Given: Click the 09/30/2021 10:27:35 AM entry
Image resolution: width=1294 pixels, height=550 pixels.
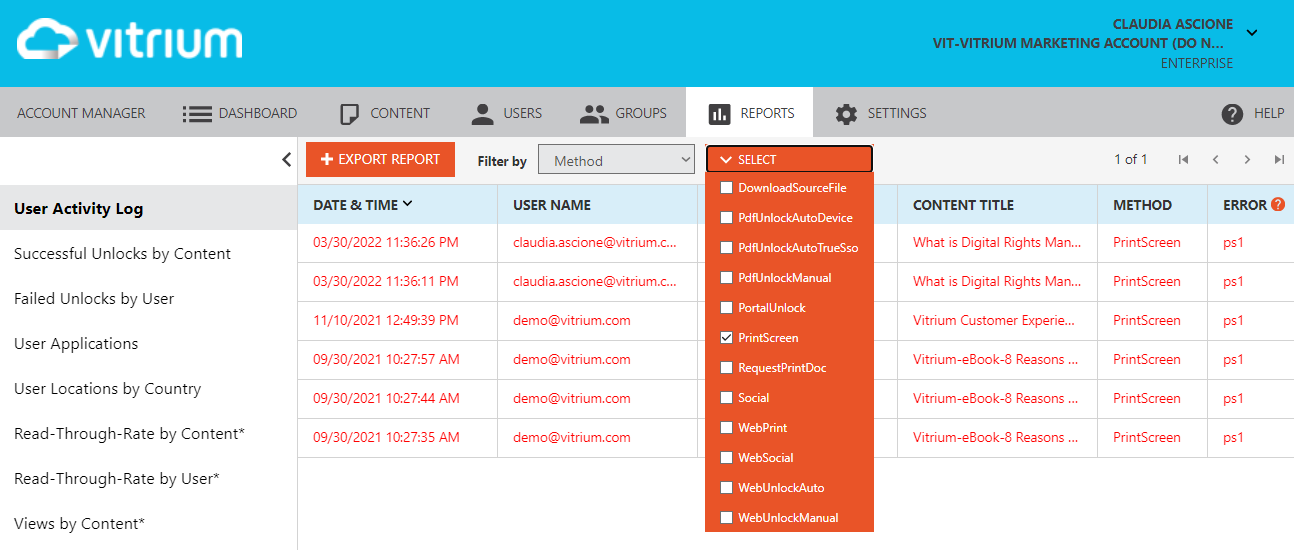Looking at the screenshot, I should (386, 438).
